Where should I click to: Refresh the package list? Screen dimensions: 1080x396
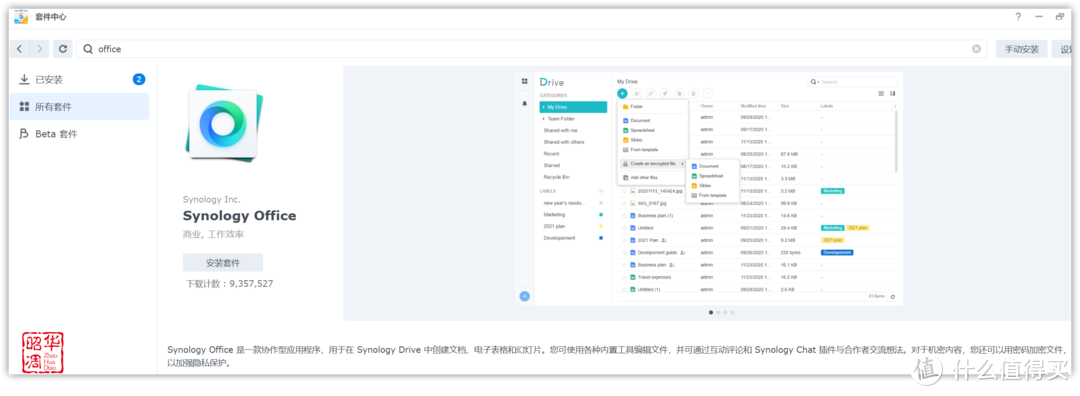(63, 49)
